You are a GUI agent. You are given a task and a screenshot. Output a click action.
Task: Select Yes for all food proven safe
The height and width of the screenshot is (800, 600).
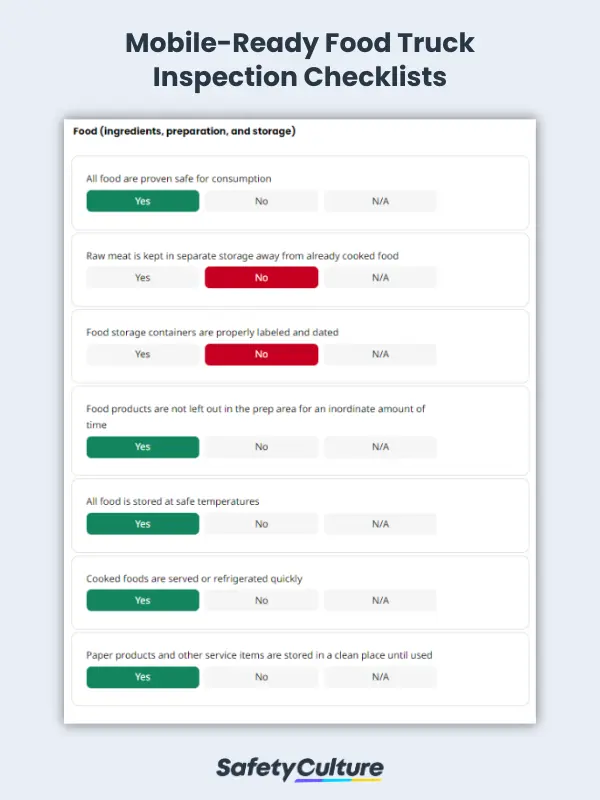pos(143,201)
